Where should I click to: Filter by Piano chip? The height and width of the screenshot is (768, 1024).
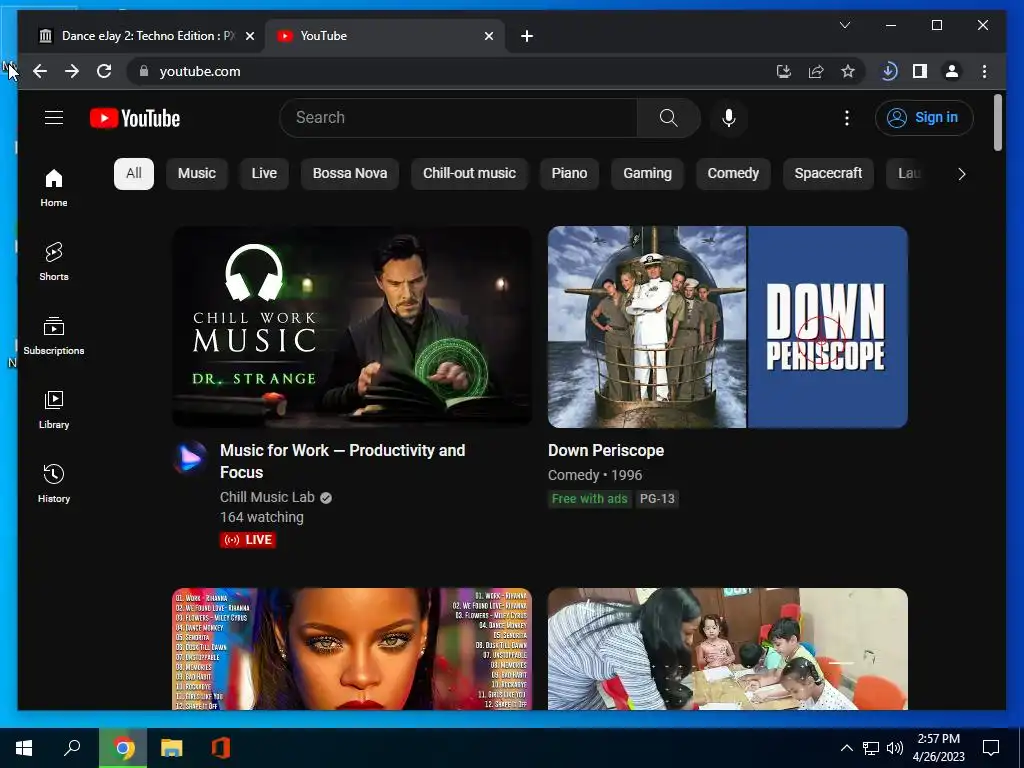pyautogui.click(x=569, y=174)
